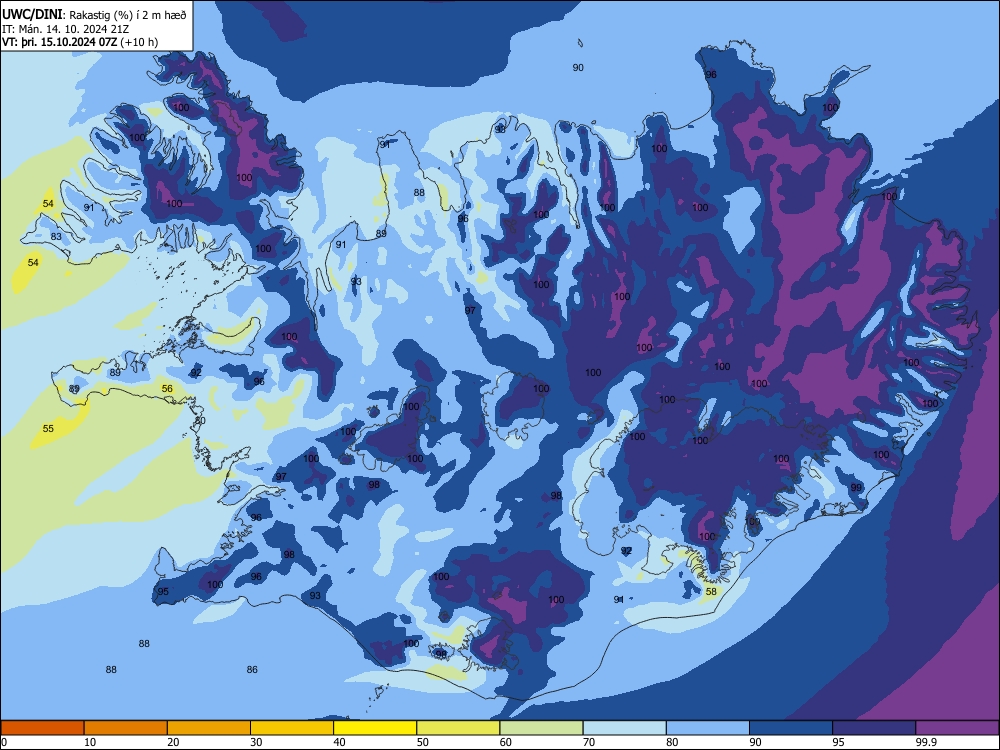
Task: Click the dark orange 0–10 legend swatch
Action: point(42,728)
